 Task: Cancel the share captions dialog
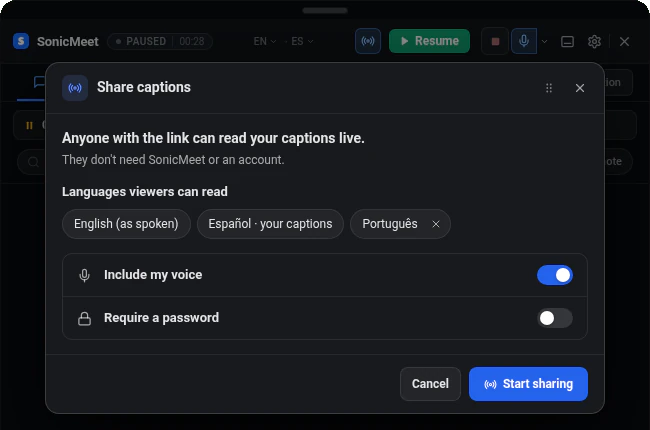430,384
